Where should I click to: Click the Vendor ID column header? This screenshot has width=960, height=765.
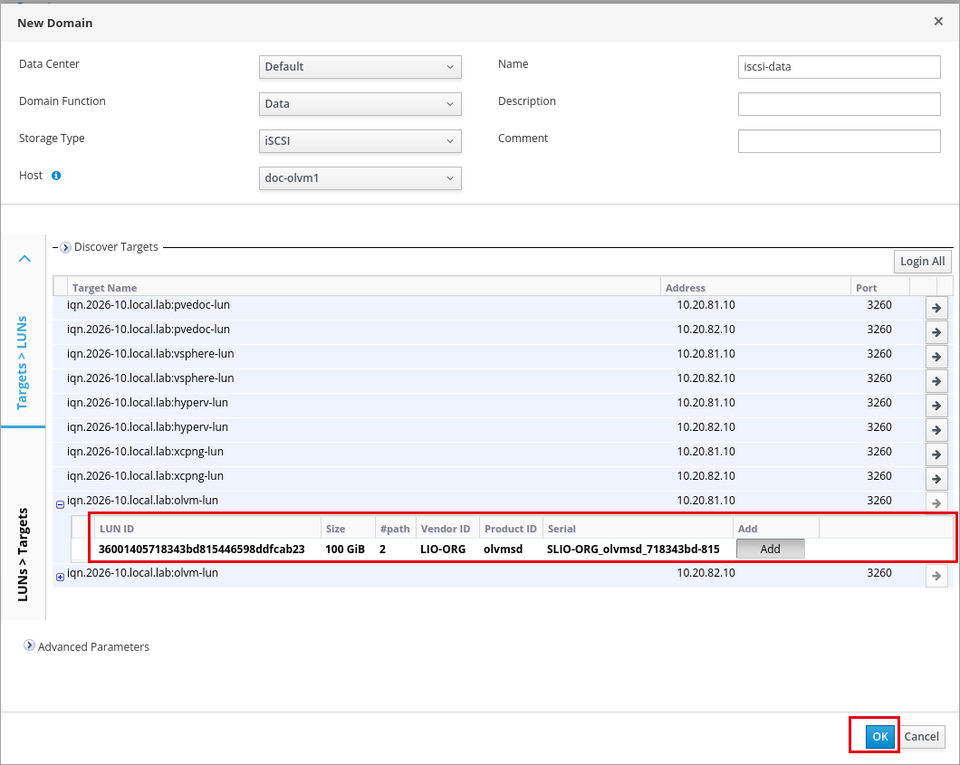446,529
